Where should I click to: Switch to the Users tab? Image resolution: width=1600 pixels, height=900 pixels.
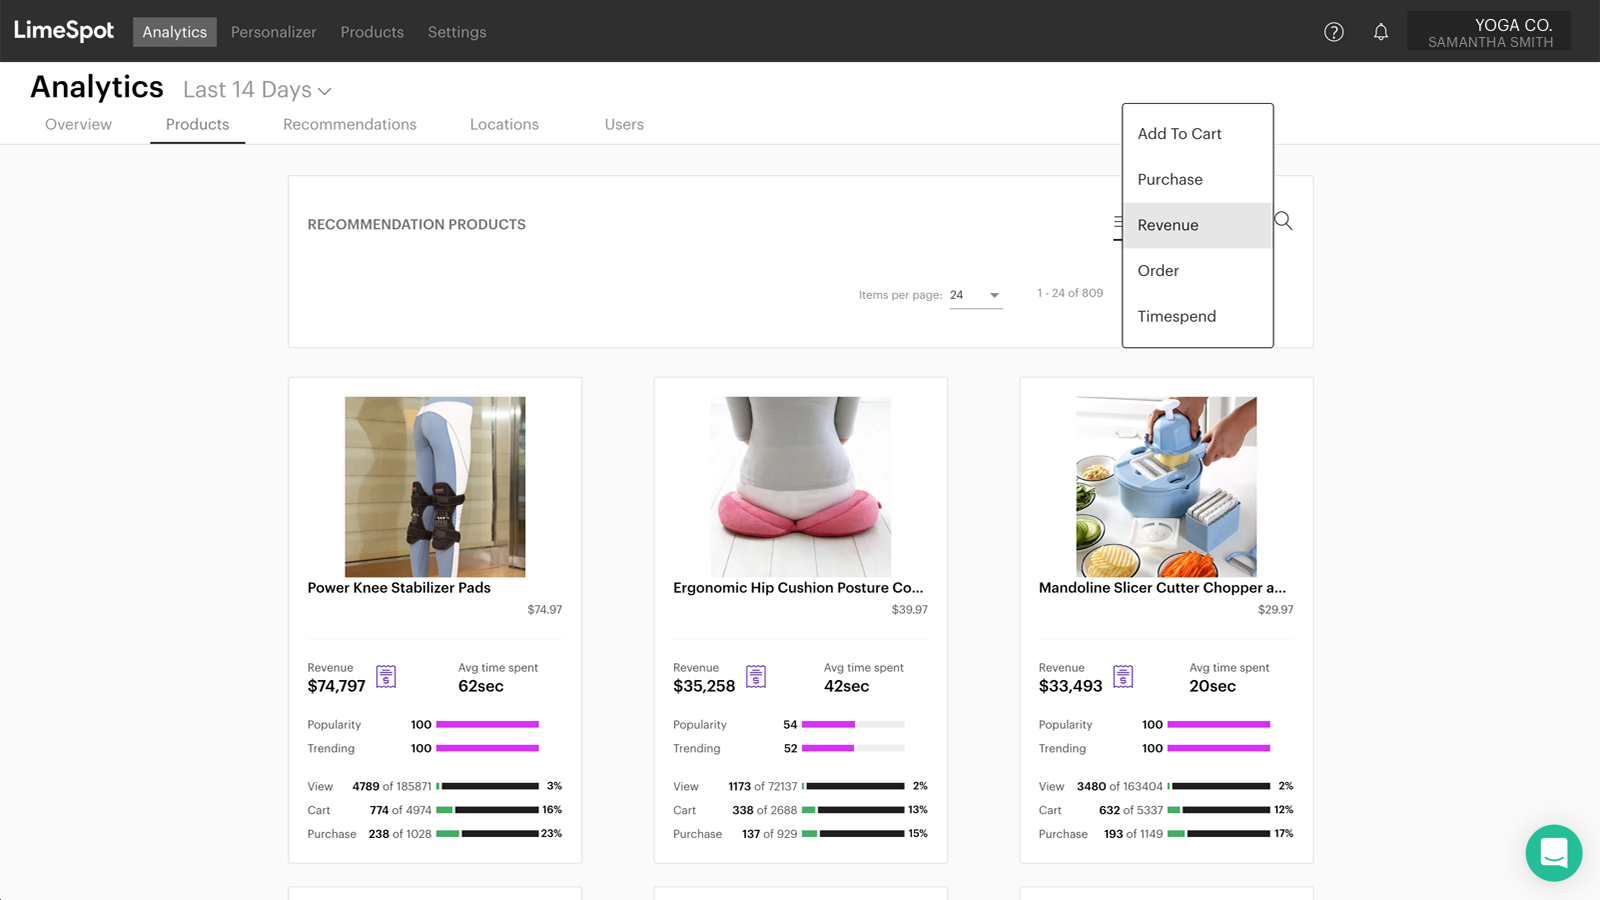624,125
